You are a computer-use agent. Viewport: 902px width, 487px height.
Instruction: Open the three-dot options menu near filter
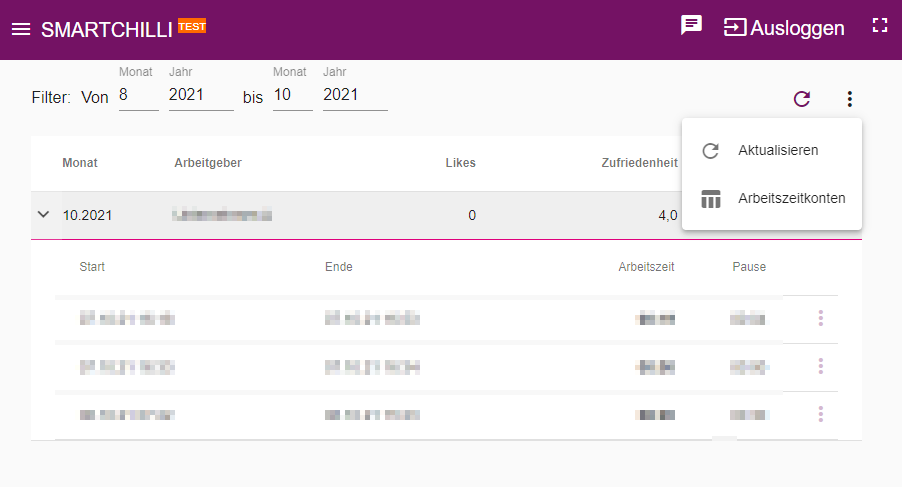click(850, 99)
